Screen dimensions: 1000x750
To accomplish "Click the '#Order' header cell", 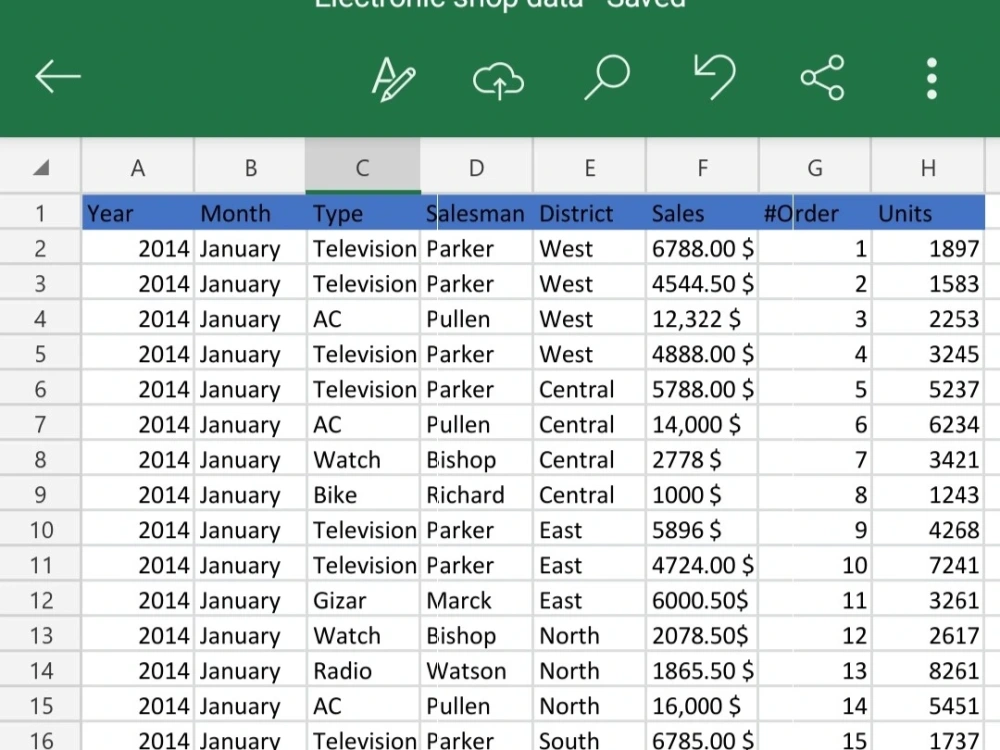I will (x=815, y=213).
